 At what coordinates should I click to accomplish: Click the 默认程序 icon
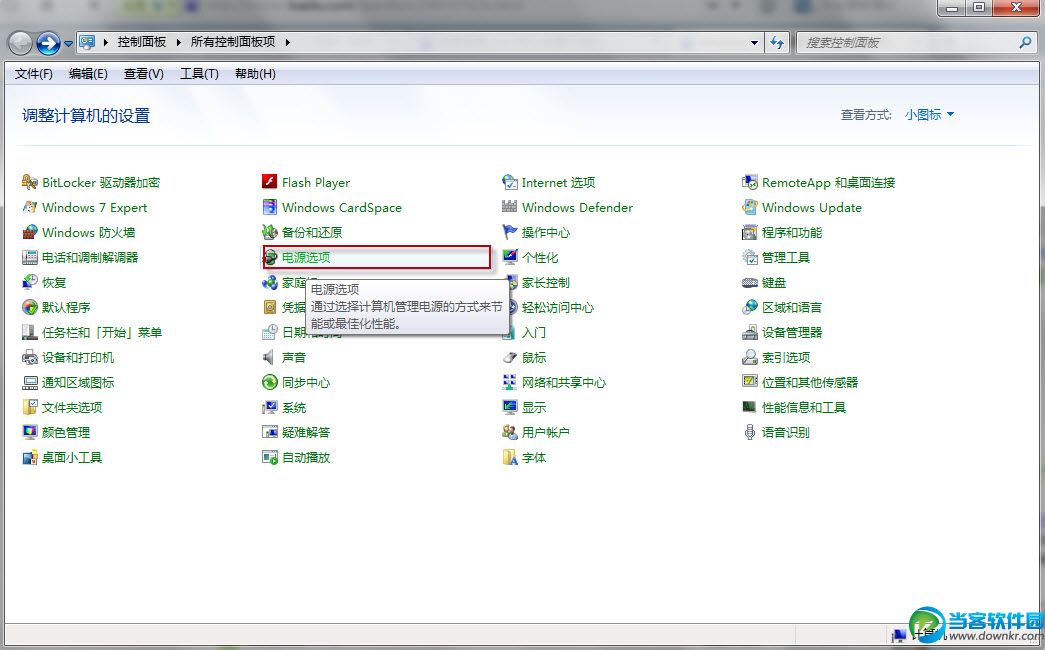pyautogui.click(x=29, y=307)
